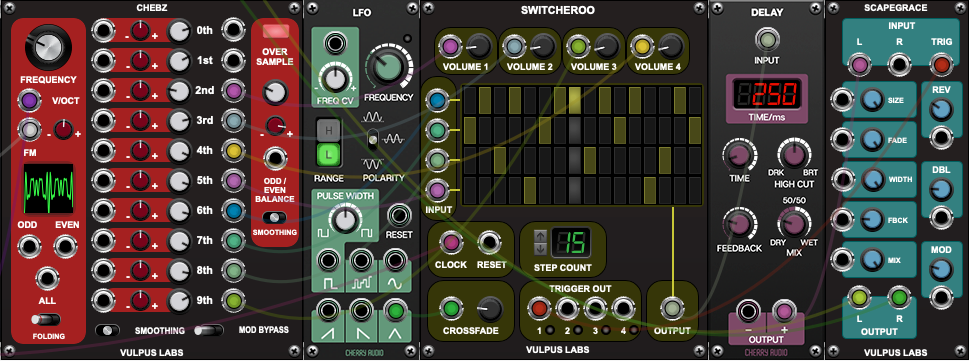Turn the large Chebz FREQUENCY knob
Screen dimensions: 969x361
(48, 48)
